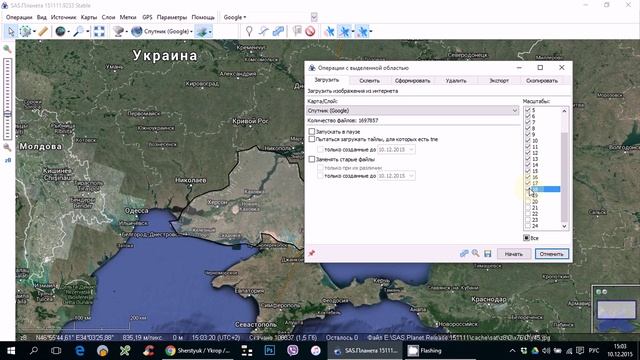
Task: Open Microsoft Edge from the taskbar
Action: (x=80, y=351)
